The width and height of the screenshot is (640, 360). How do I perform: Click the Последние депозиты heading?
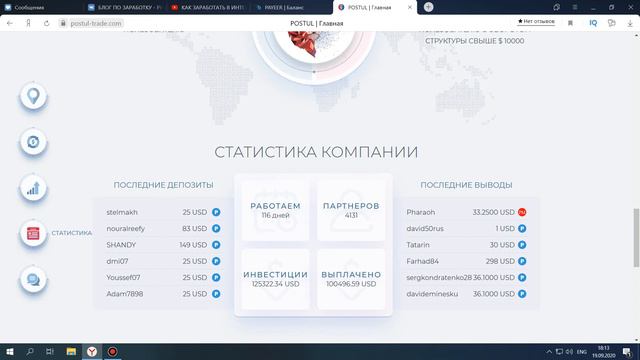click(163, 185)
